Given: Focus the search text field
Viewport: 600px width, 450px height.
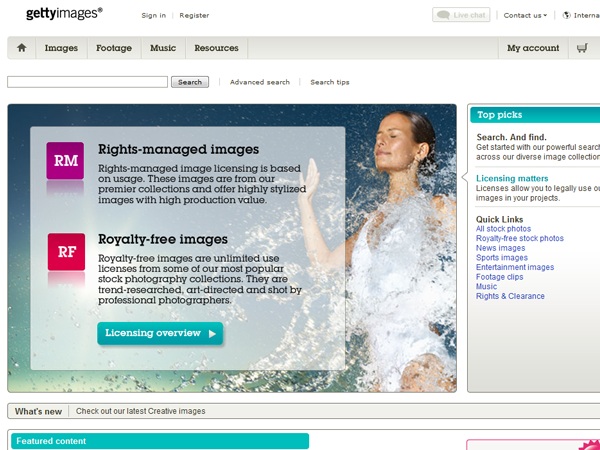Looking at the screenshot, I should pyautogui.click(x=87, y=82).
